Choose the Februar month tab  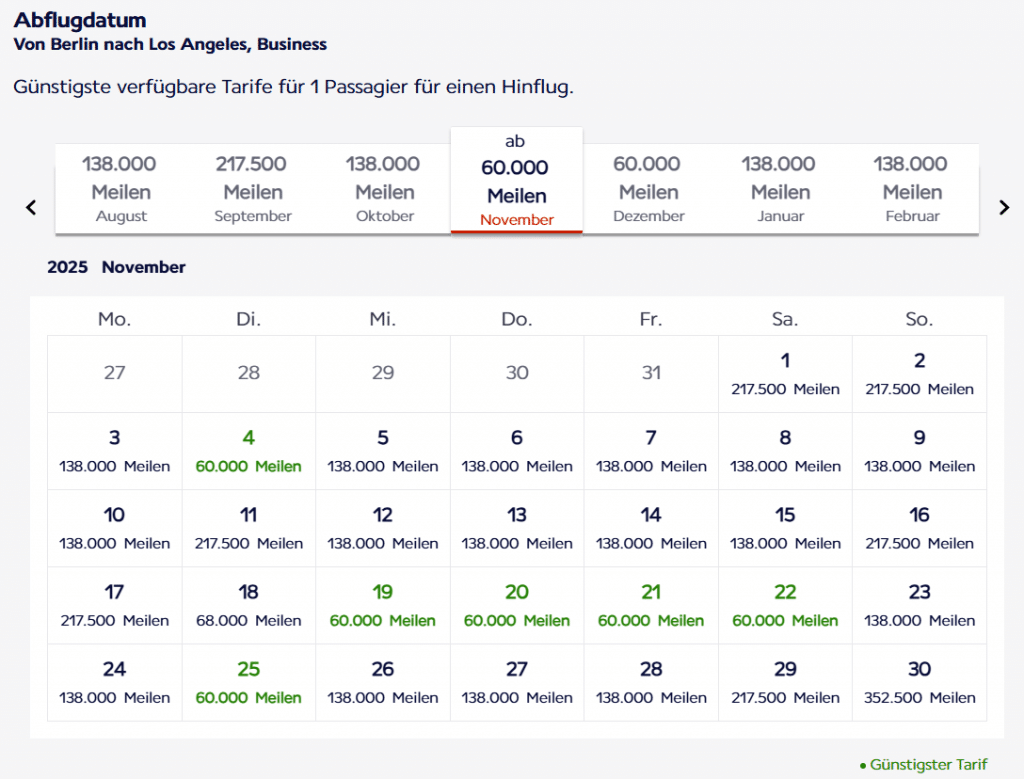click(912, 189)
